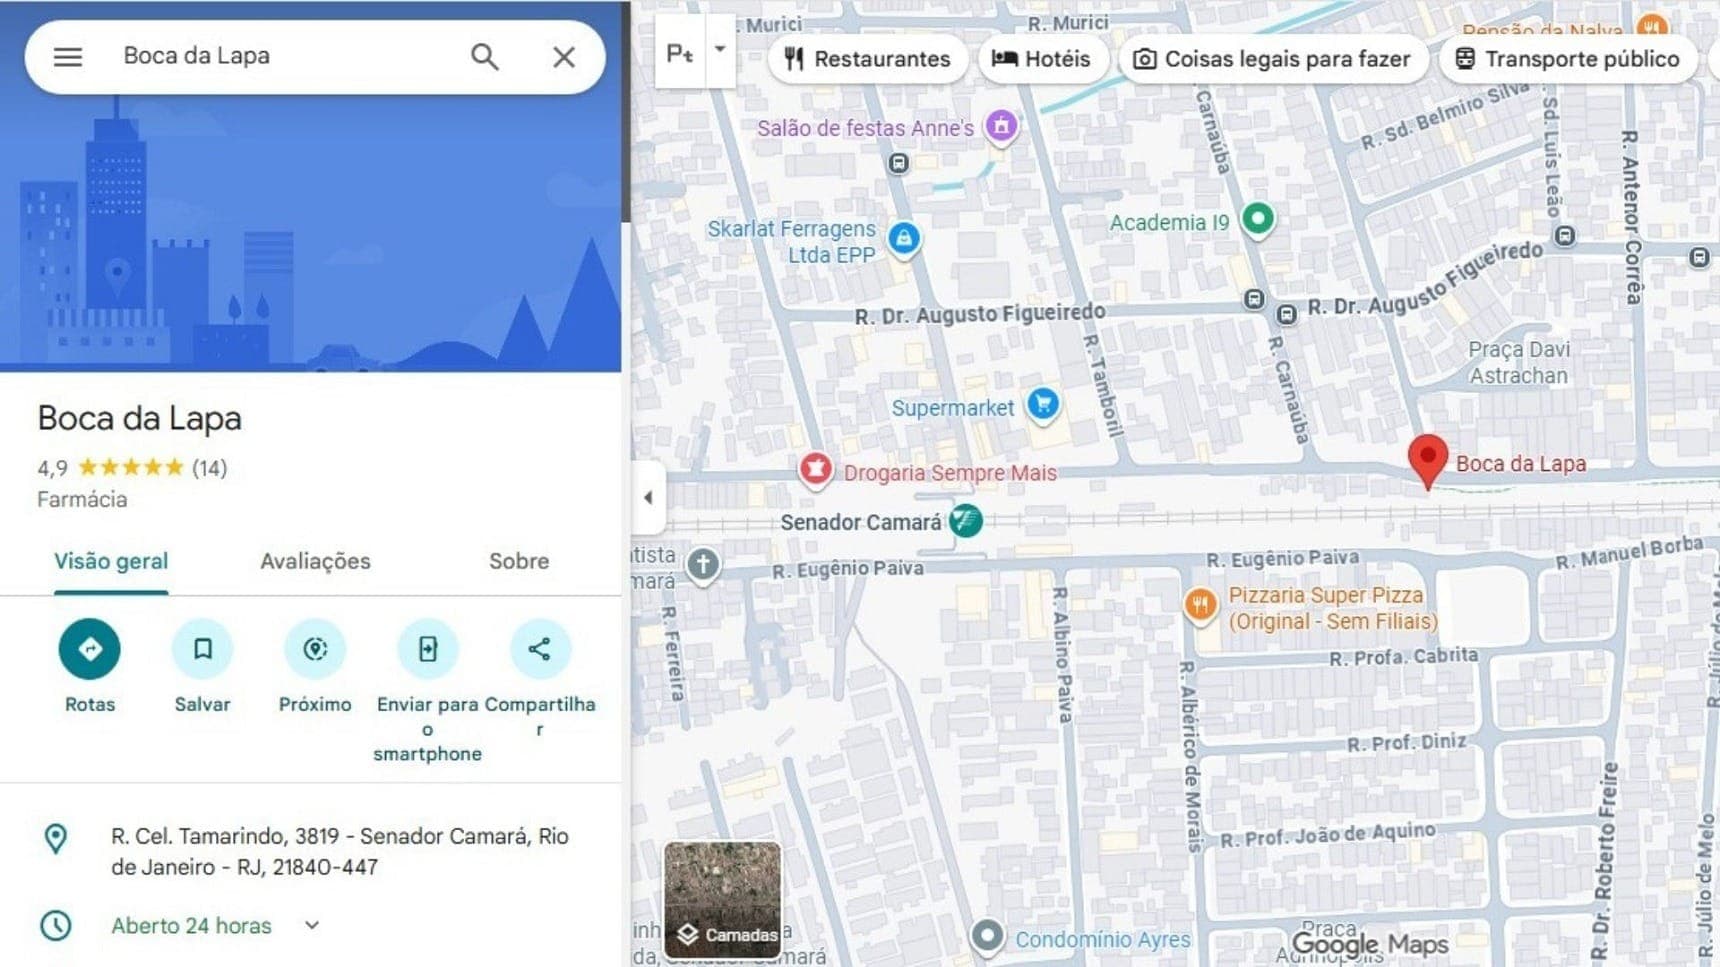The height and width of the screenshot is (967, 1720).
Task: Open the main menu hamburger icon
Action: pyautogui.click(x=67, y=57)
